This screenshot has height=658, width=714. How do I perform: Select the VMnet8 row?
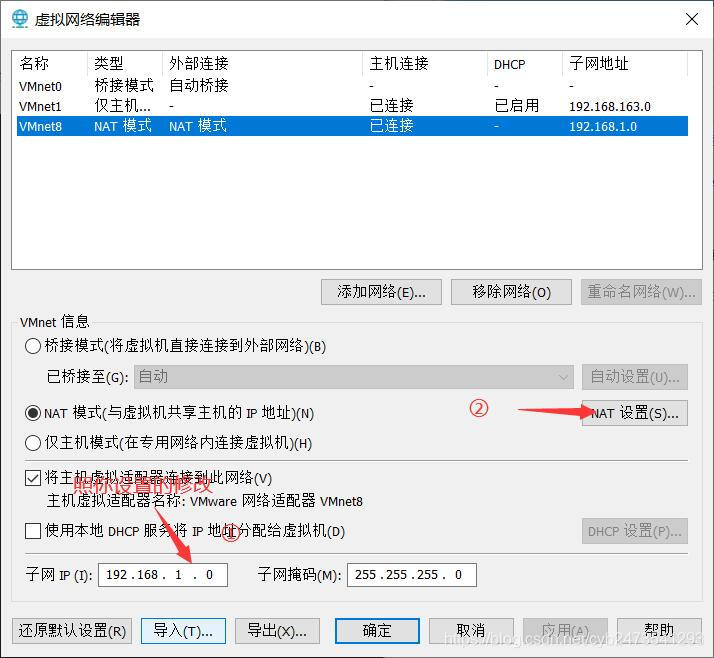[x=352, y=126]
